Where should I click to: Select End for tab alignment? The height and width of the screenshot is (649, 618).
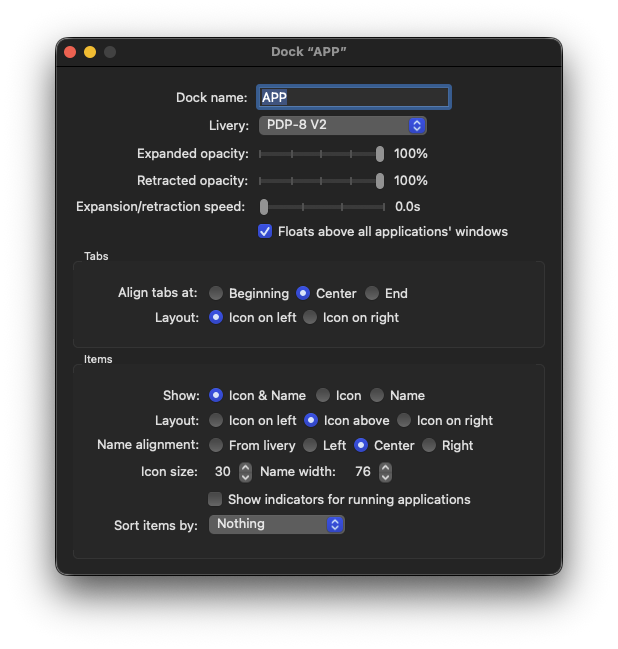tap(372, 294)
